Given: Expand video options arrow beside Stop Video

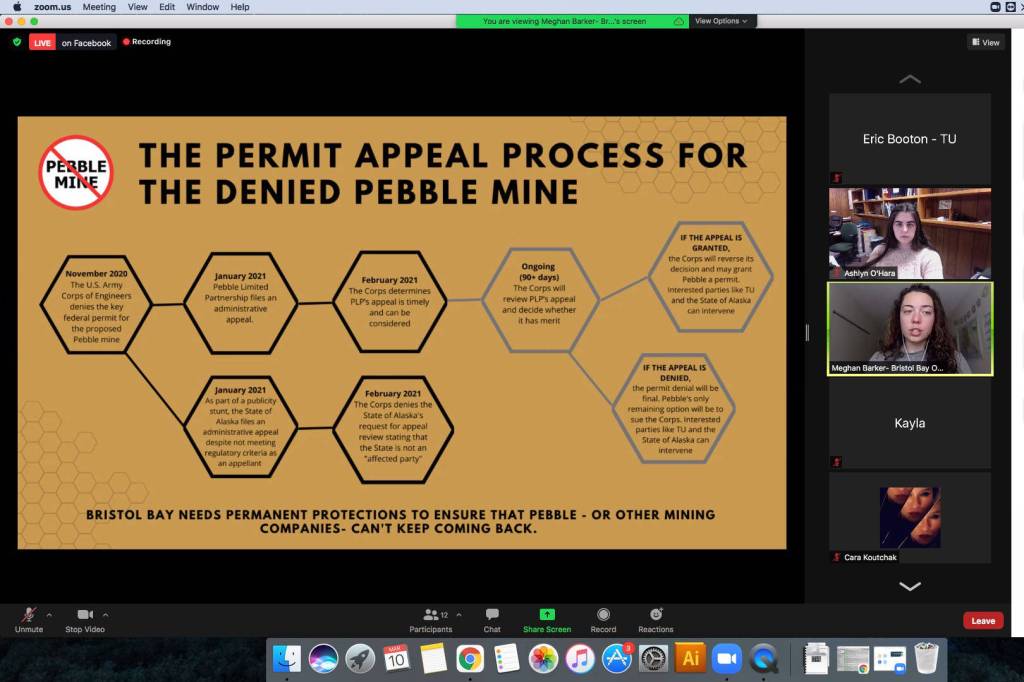Looking at the screenshot, I should point(106,615).
